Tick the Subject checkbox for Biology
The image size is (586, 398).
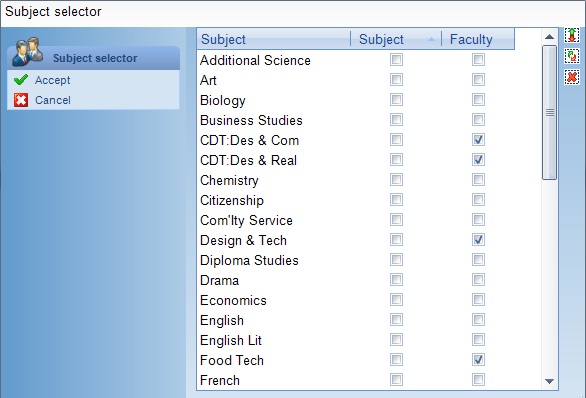coord(396,100)
